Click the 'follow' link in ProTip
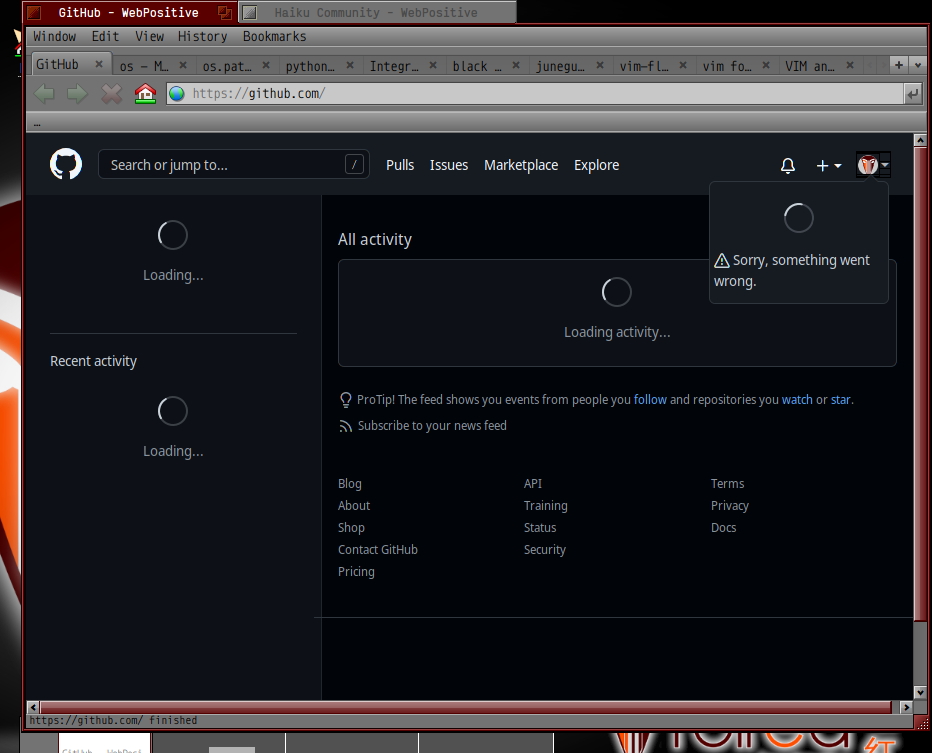This screenshot has height=753, width=932. coord(650,399)
